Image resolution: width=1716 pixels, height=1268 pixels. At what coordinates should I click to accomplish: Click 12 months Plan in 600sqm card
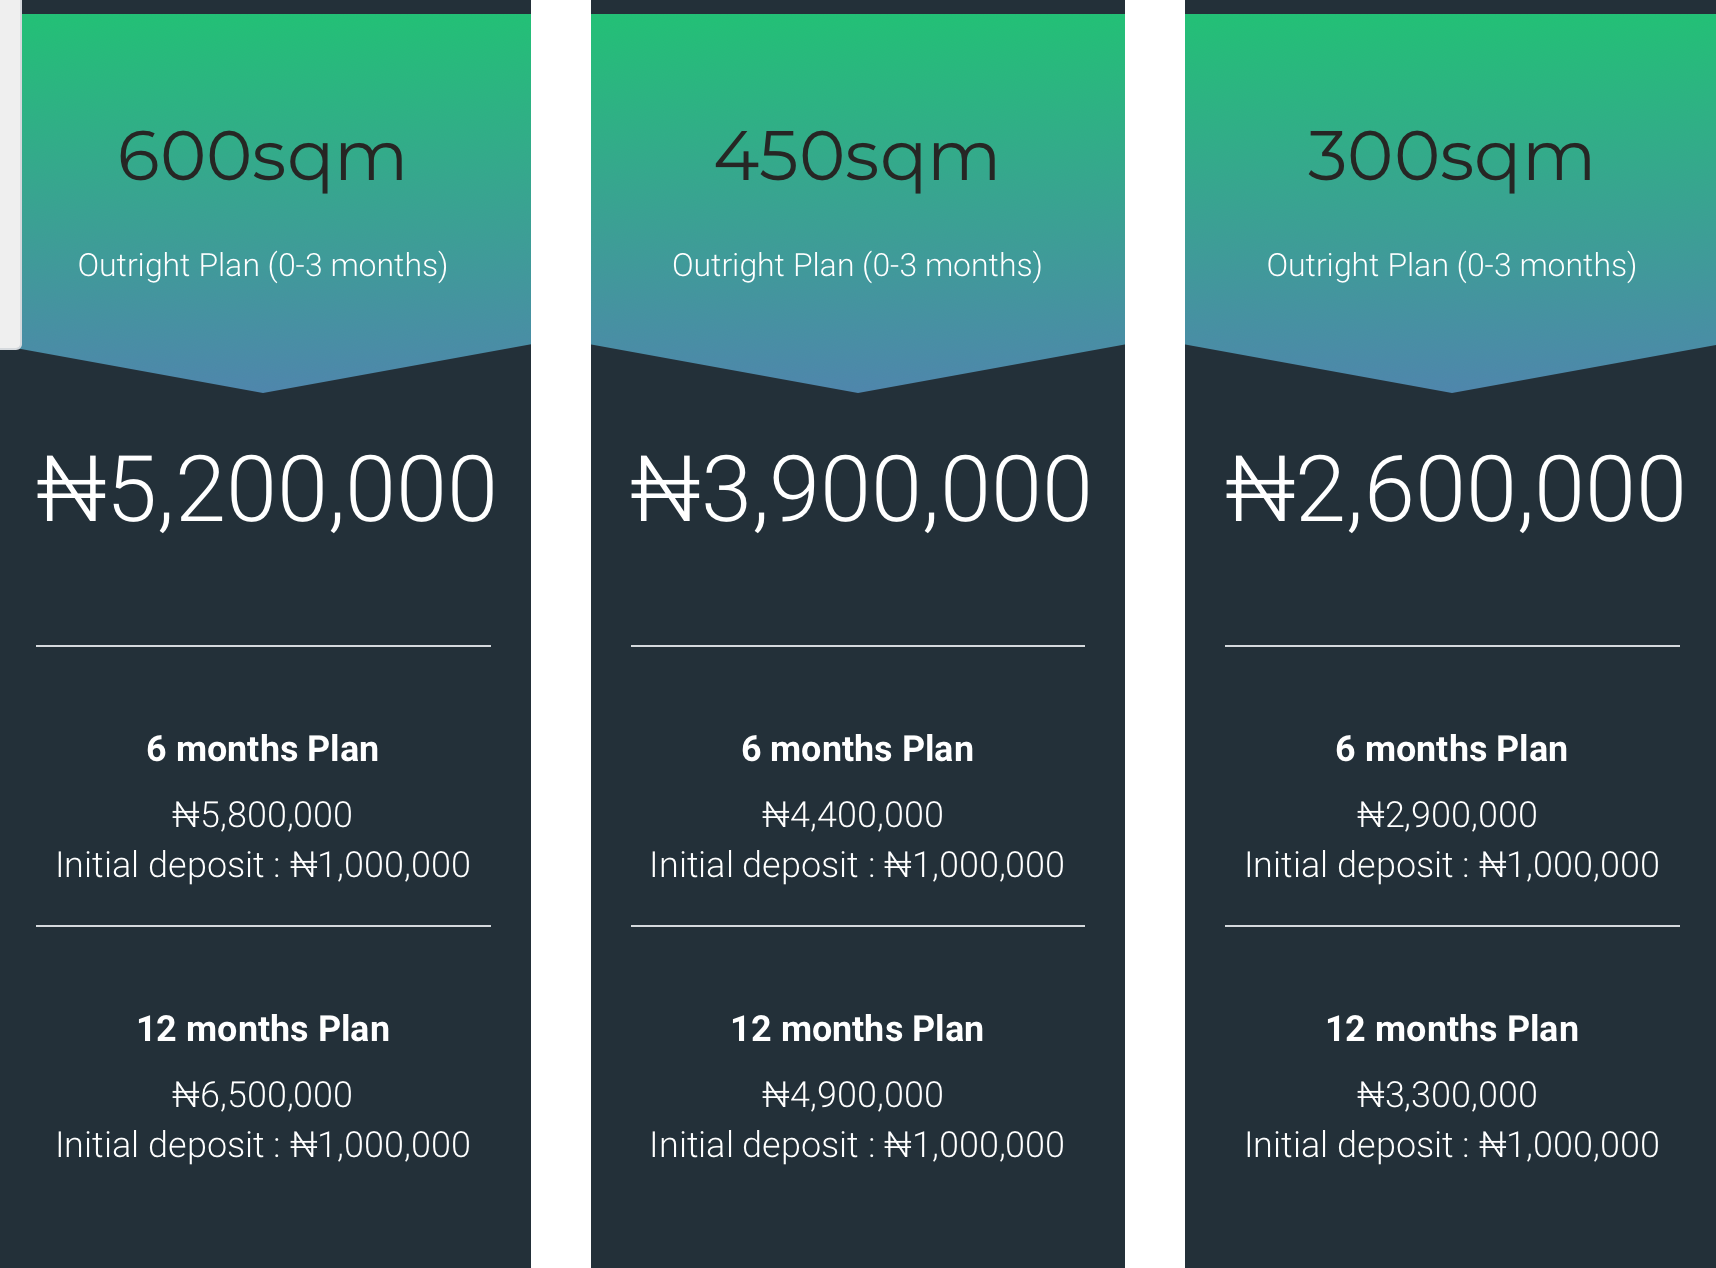[x=263, y=1029]
